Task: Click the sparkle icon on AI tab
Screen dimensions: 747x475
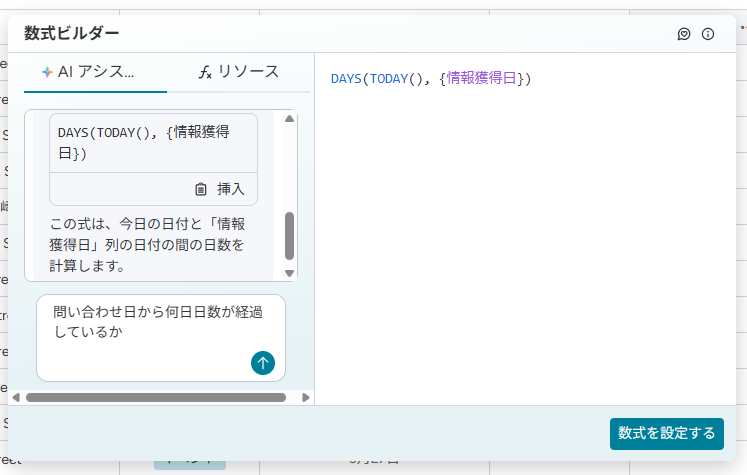Action: tap(46, 72)
